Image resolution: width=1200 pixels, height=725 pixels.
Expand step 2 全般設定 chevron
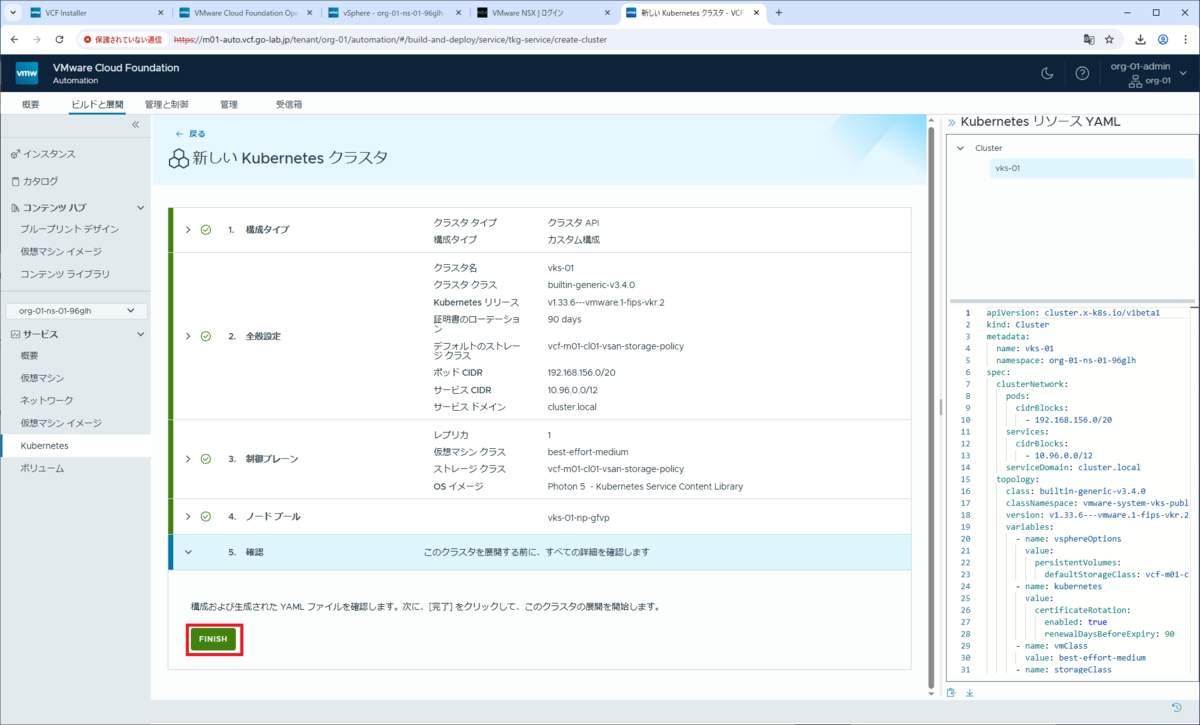click(x=187, y=336)
